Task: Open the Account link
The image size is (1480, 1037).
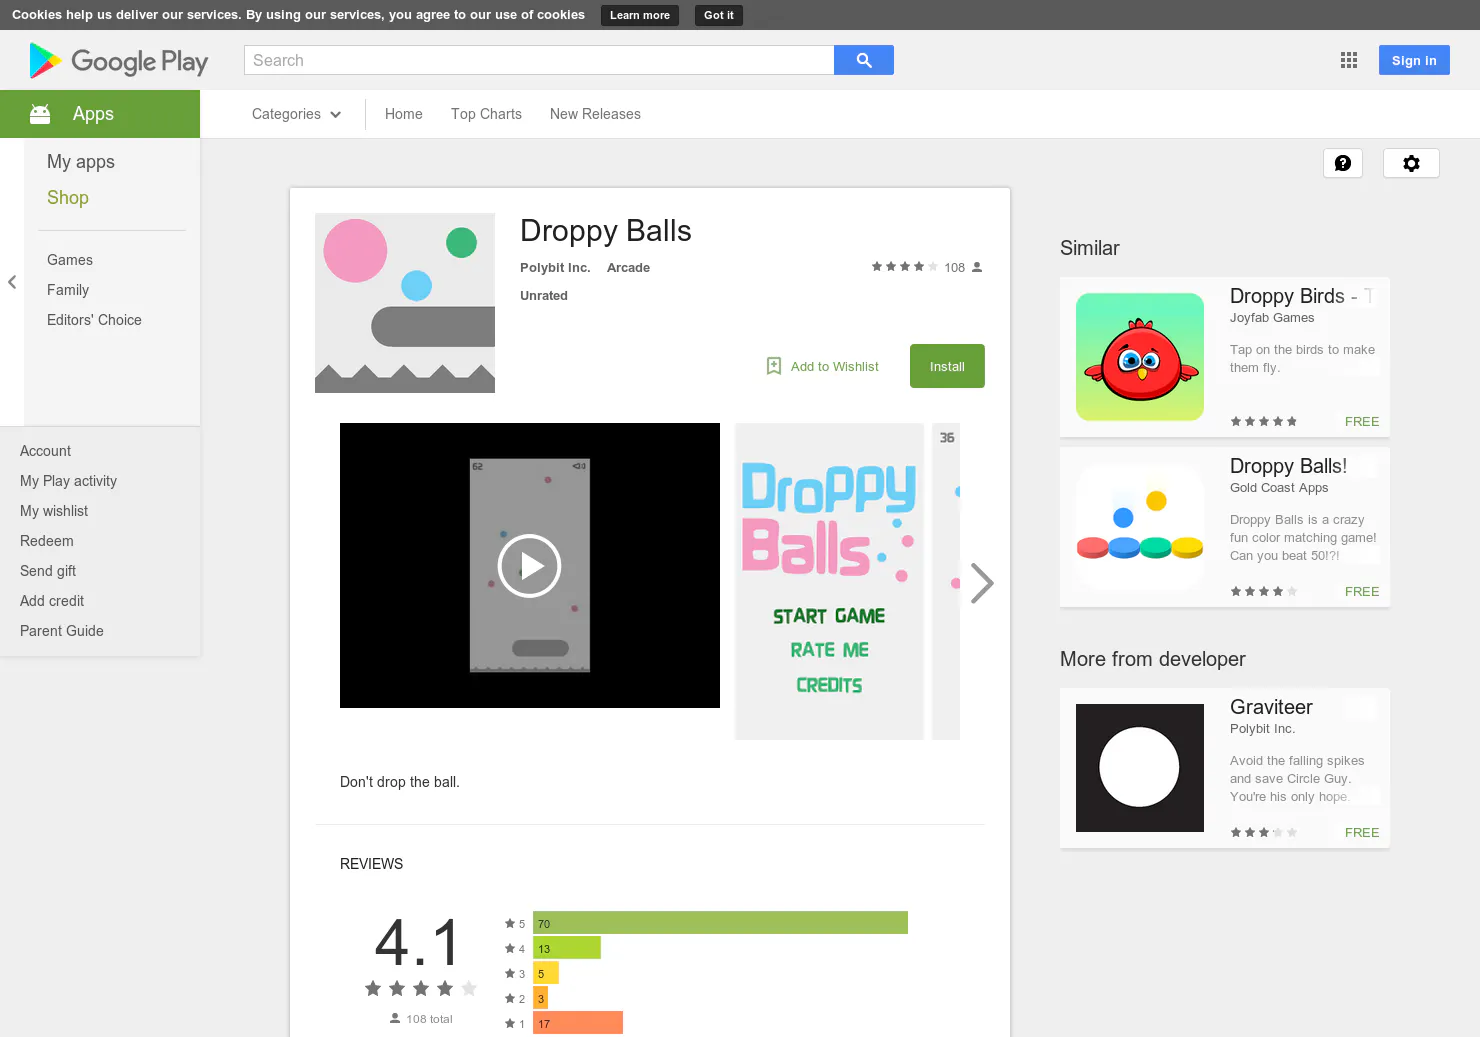Action: click(x=46, y=451)
